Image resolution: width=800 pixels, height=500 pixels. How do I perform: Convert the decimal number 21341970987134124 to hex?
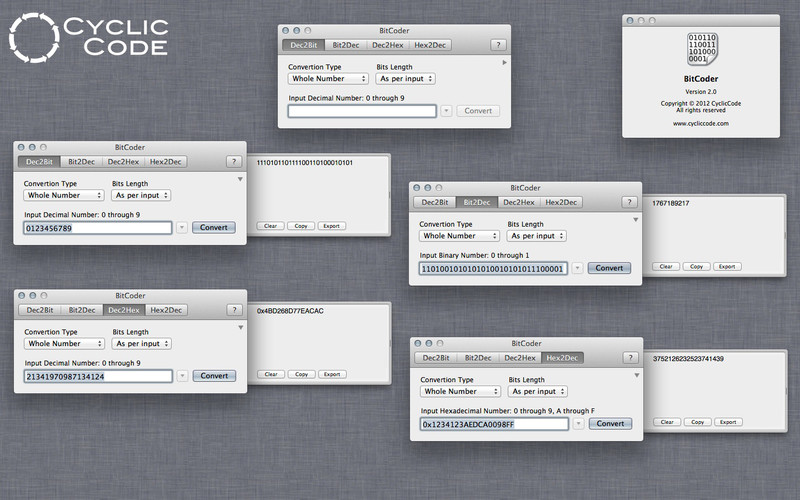(214, 376)
